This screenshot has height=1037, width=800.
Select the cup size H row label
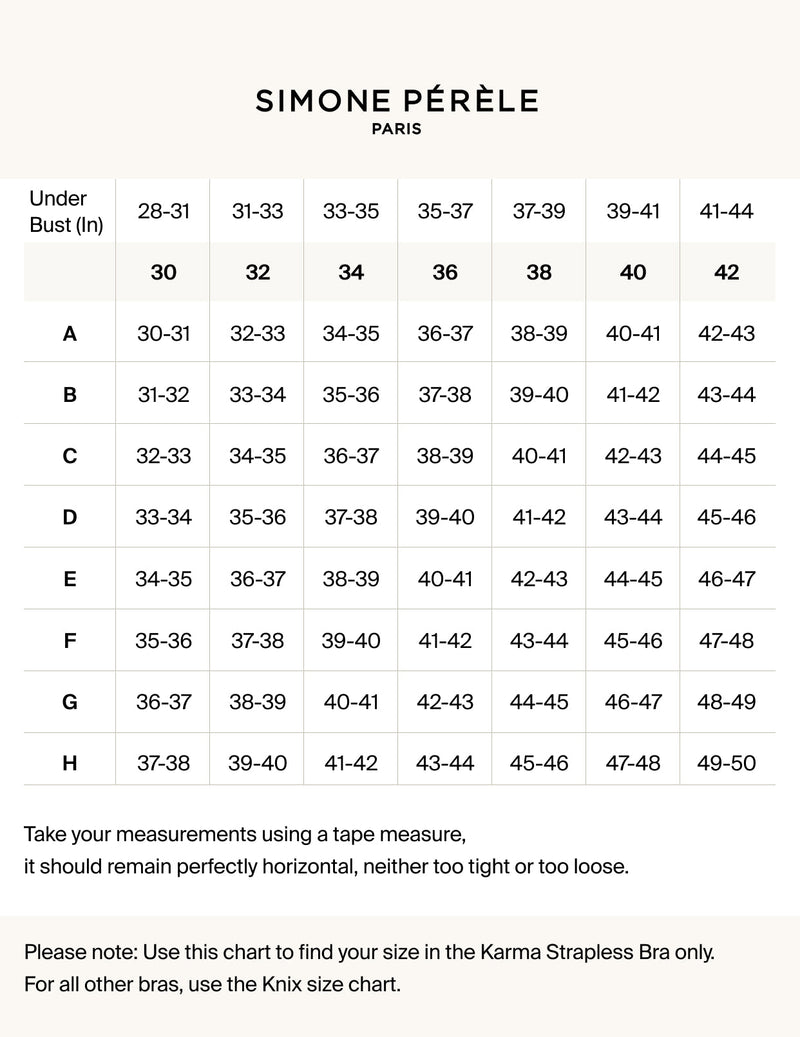(x=70, y=764)
